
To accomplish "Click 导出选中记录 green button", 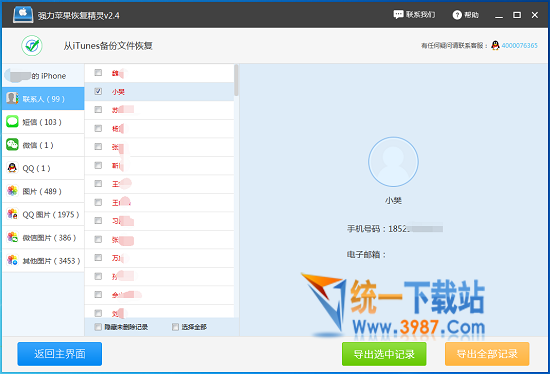I will pyautogui.click(x=384, y=354).
